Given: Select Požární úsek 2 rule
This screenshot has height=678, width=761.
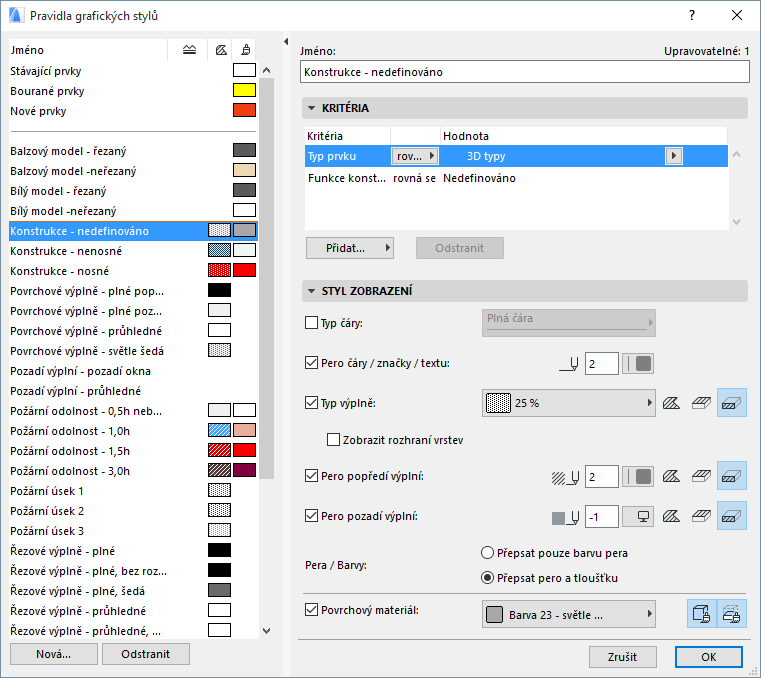Looking at the screenshot, I should [x=133, y=511].
